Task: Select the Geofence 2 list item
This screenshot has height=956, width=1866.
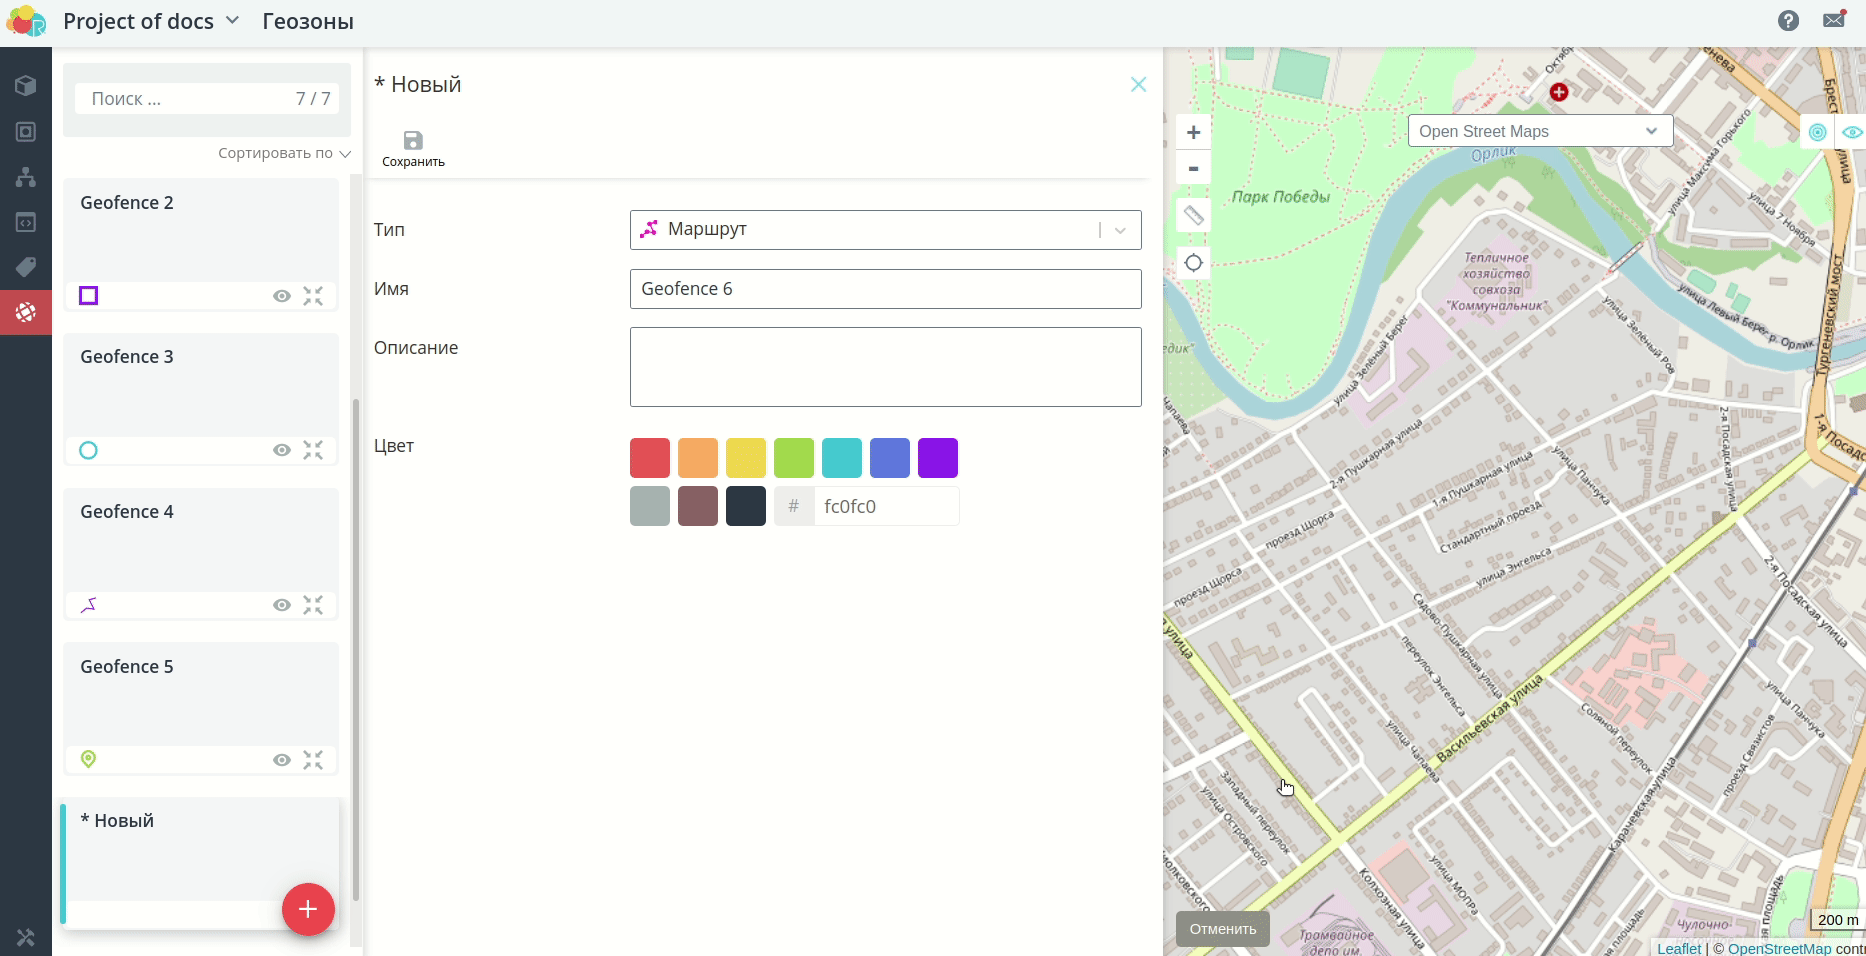Action: click(201, 245)
